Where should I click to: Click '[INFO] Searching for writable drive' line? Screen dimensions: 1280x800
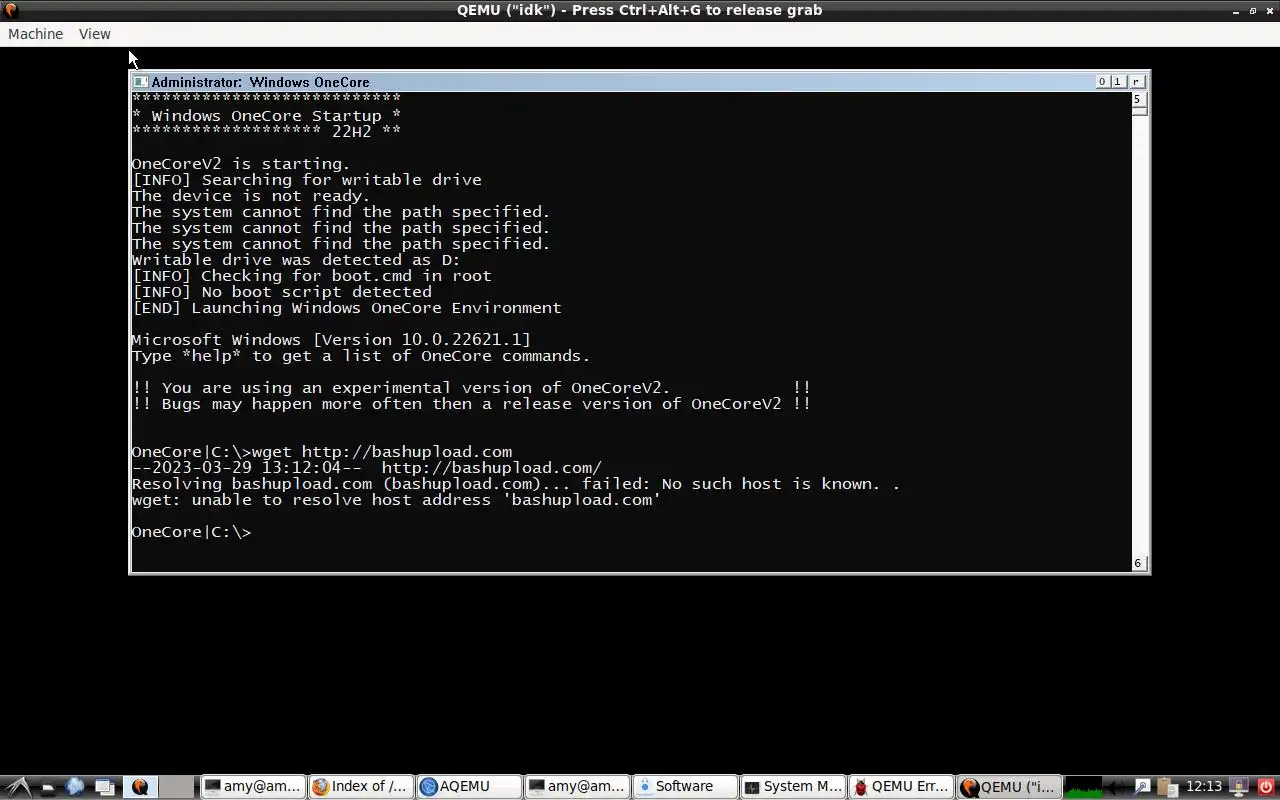point(306,180)
